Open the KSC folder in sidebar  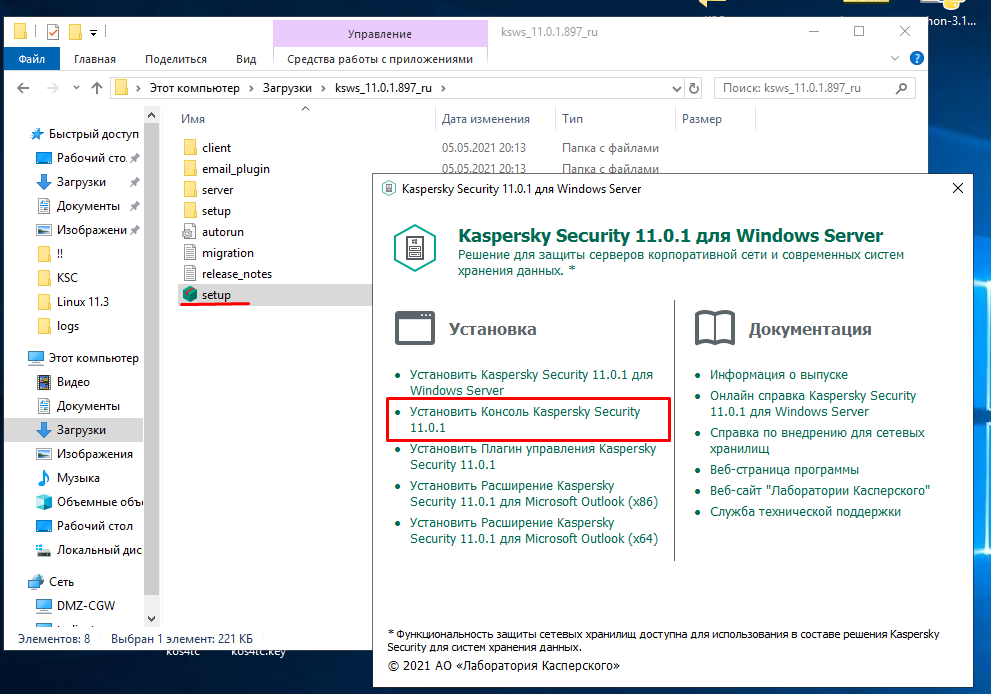coord(67,277)
